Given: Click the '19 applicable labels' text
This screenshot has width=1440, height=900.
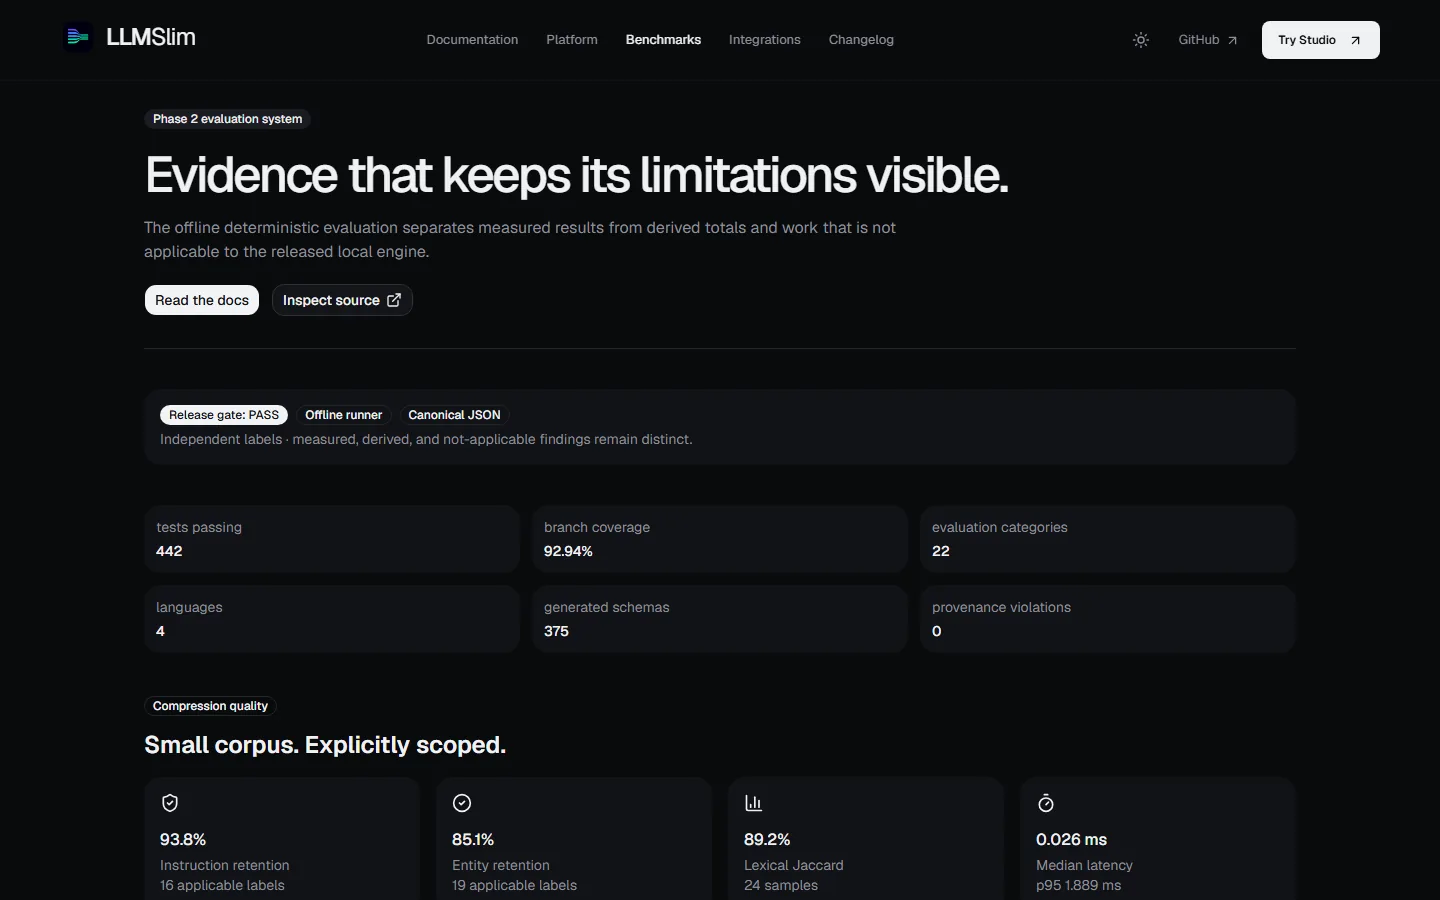Looking at the screenshot, I should pos(514,885).
